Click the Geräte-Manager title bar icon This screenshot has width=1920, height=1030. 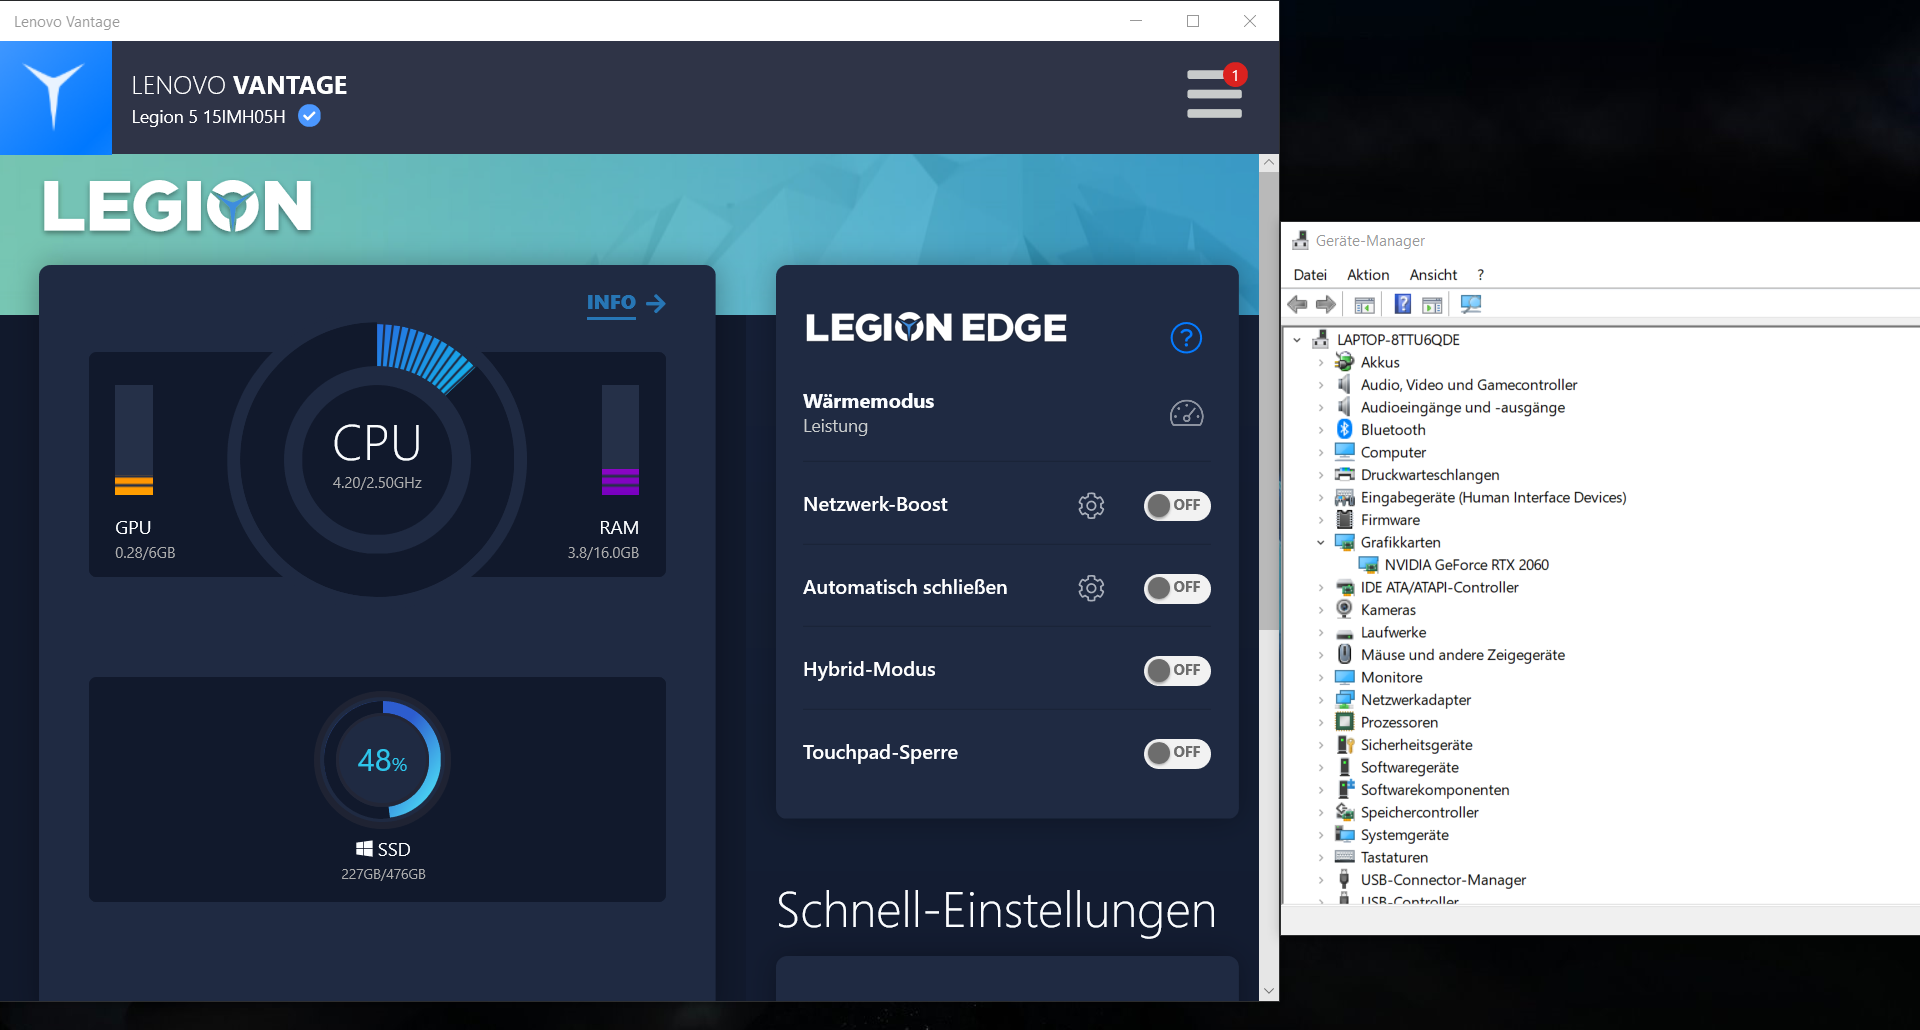tap(1300, 240)
